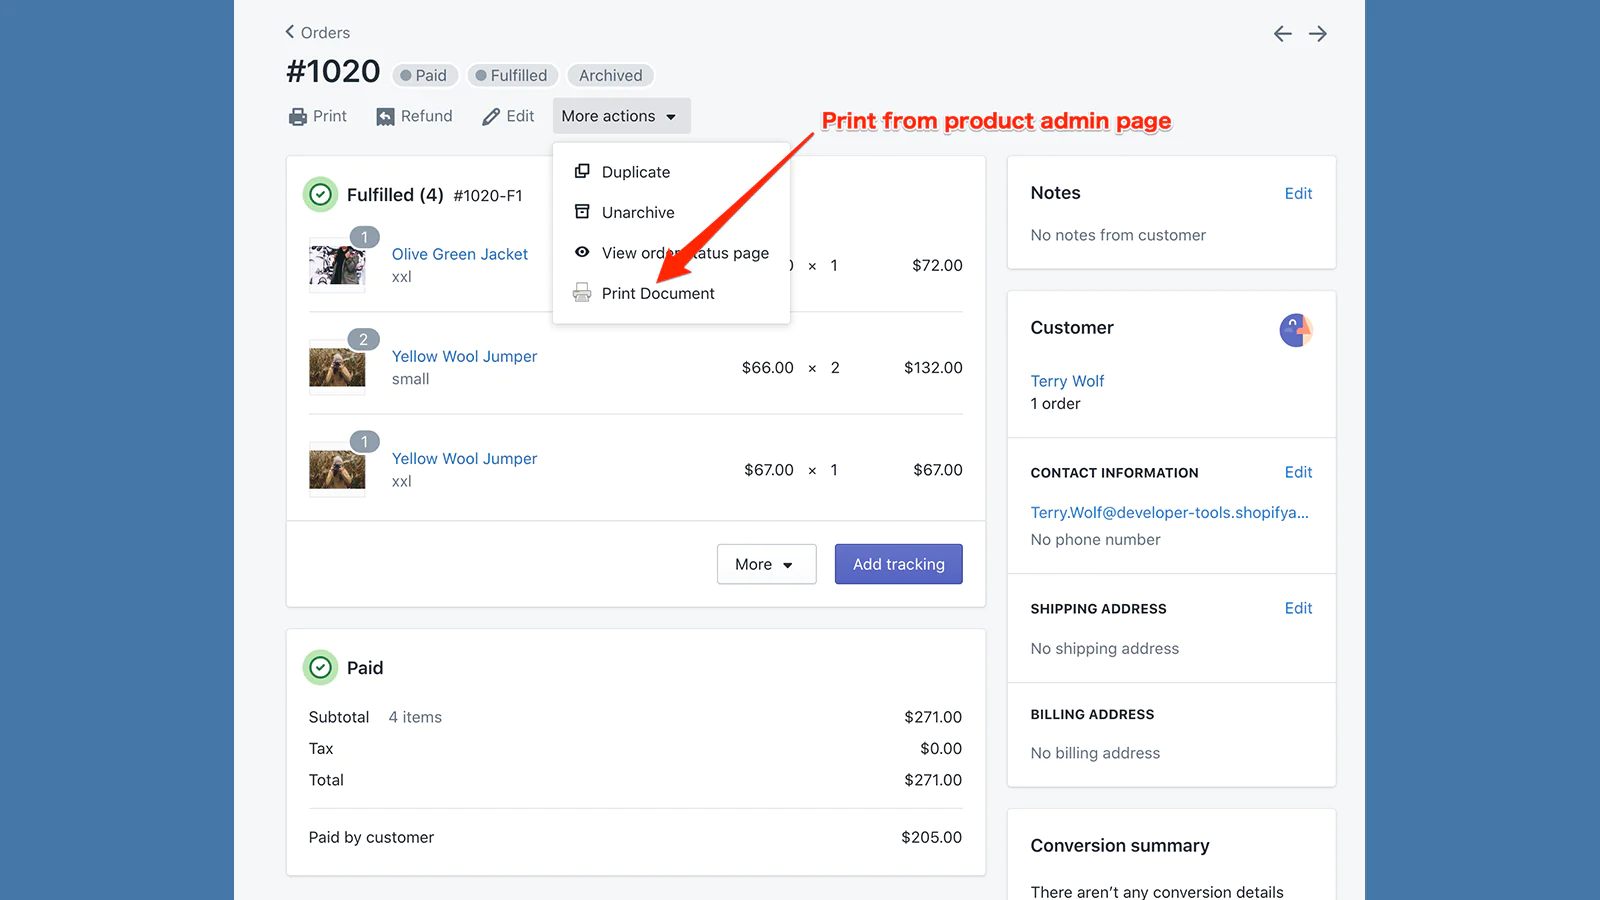Click the Terry.Wolf email address link
This screenshot has width=1600, height=900.
1169,512
